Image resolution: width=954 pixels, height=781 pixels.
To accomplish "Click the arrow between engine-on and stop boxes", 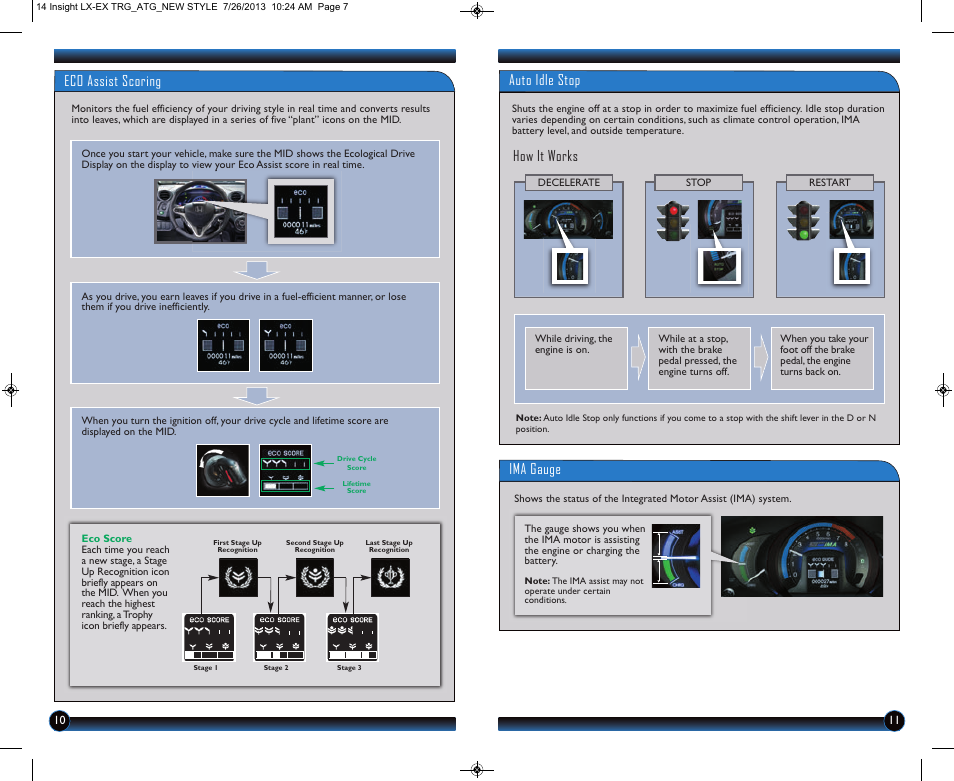I will pyautogui.click(x=638, y=357).
